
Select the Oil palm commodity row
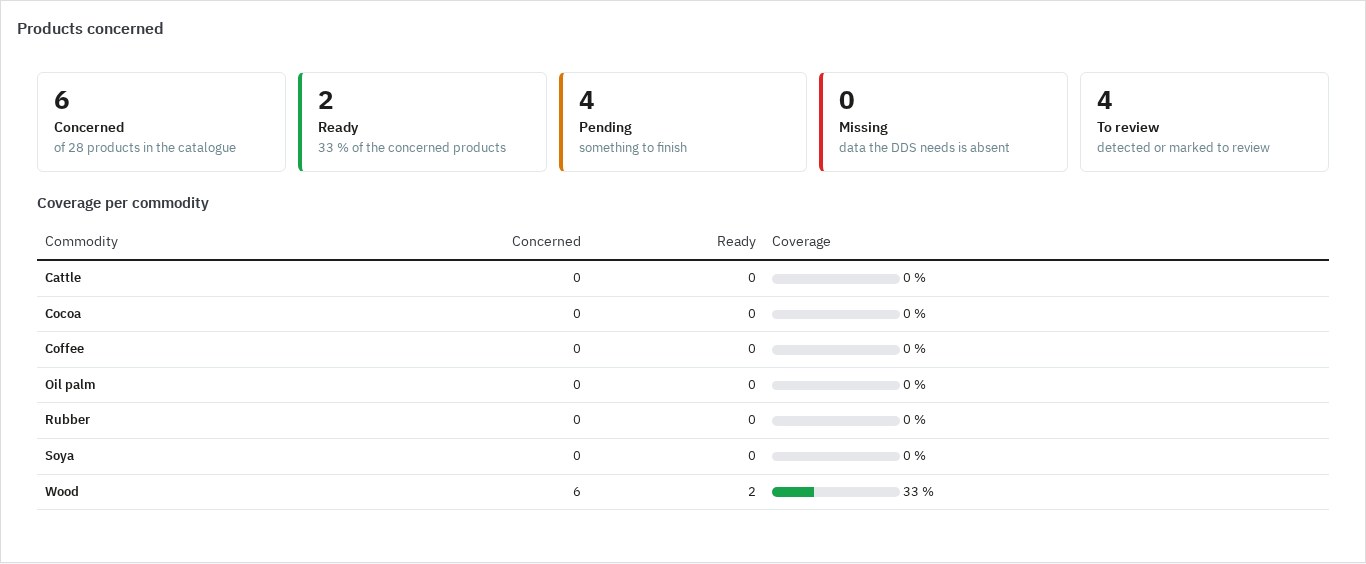click(x=683, y=385)
